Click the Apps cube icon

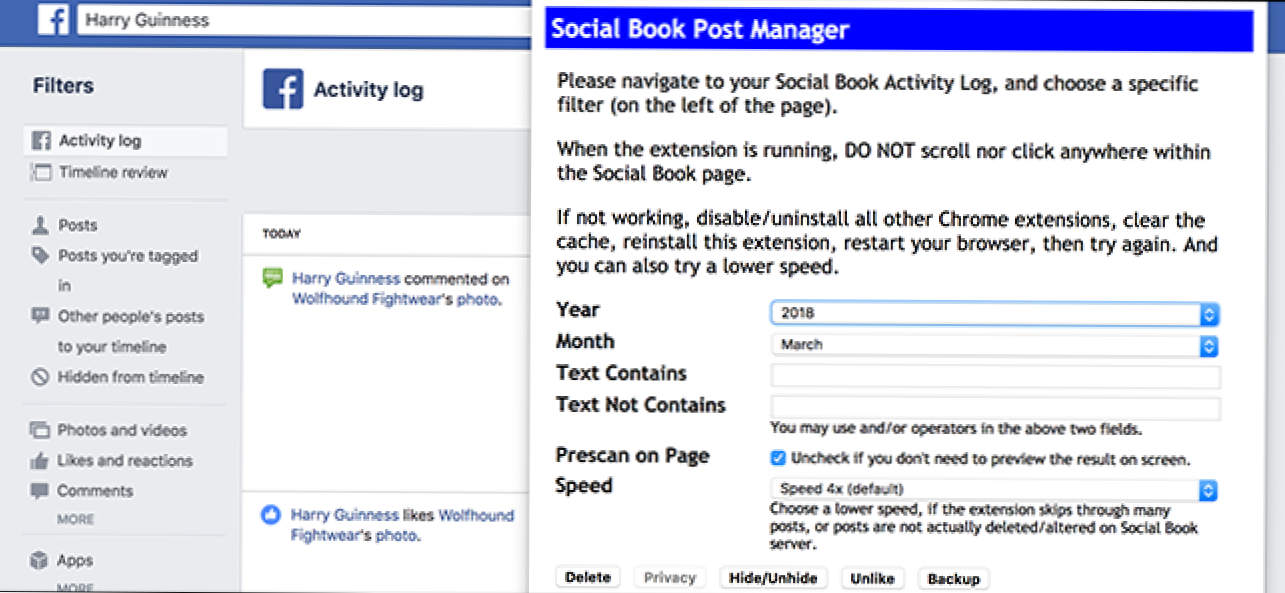[40, 560]
